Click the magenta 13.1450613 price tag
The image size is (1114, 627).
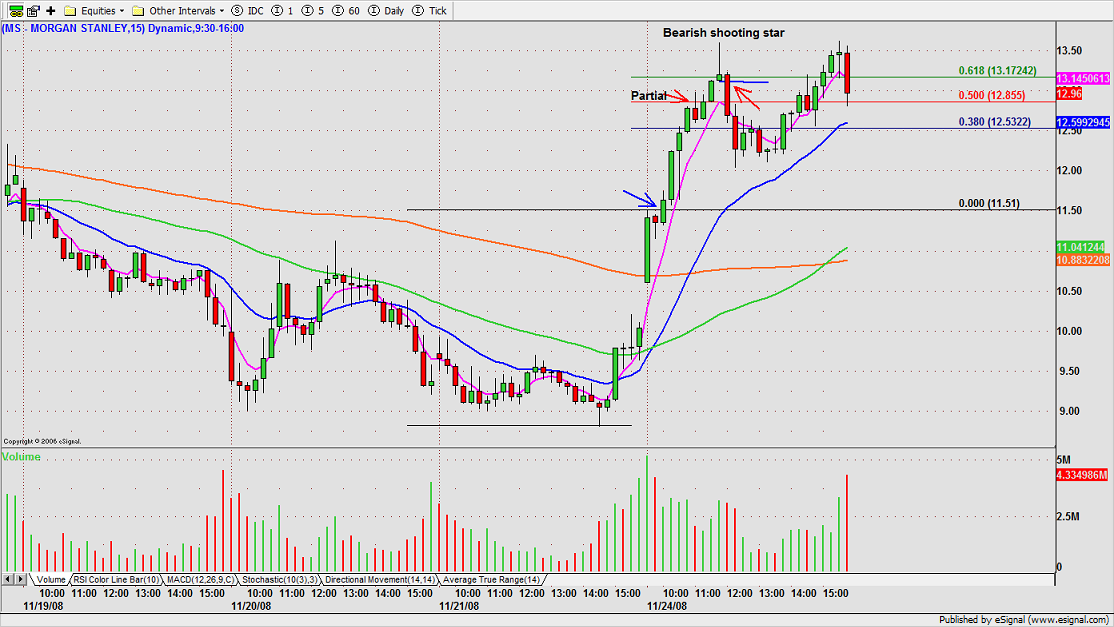1083,79
